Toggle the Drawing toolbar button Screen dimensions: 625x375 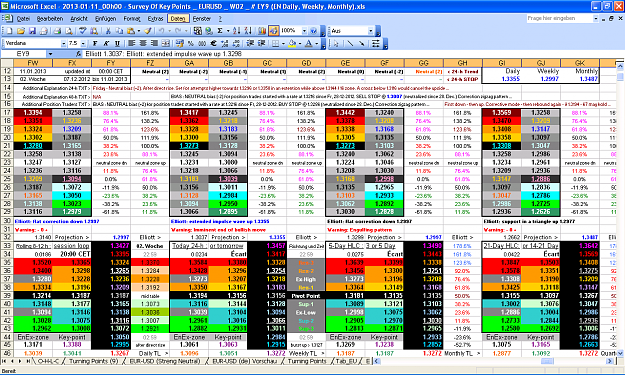[x=273, y=31]
